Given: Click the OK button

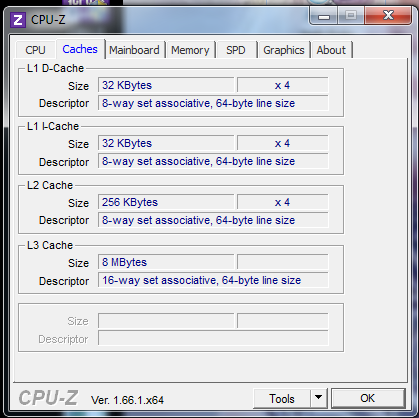Looking at the screenshot, I should [368, 398].
